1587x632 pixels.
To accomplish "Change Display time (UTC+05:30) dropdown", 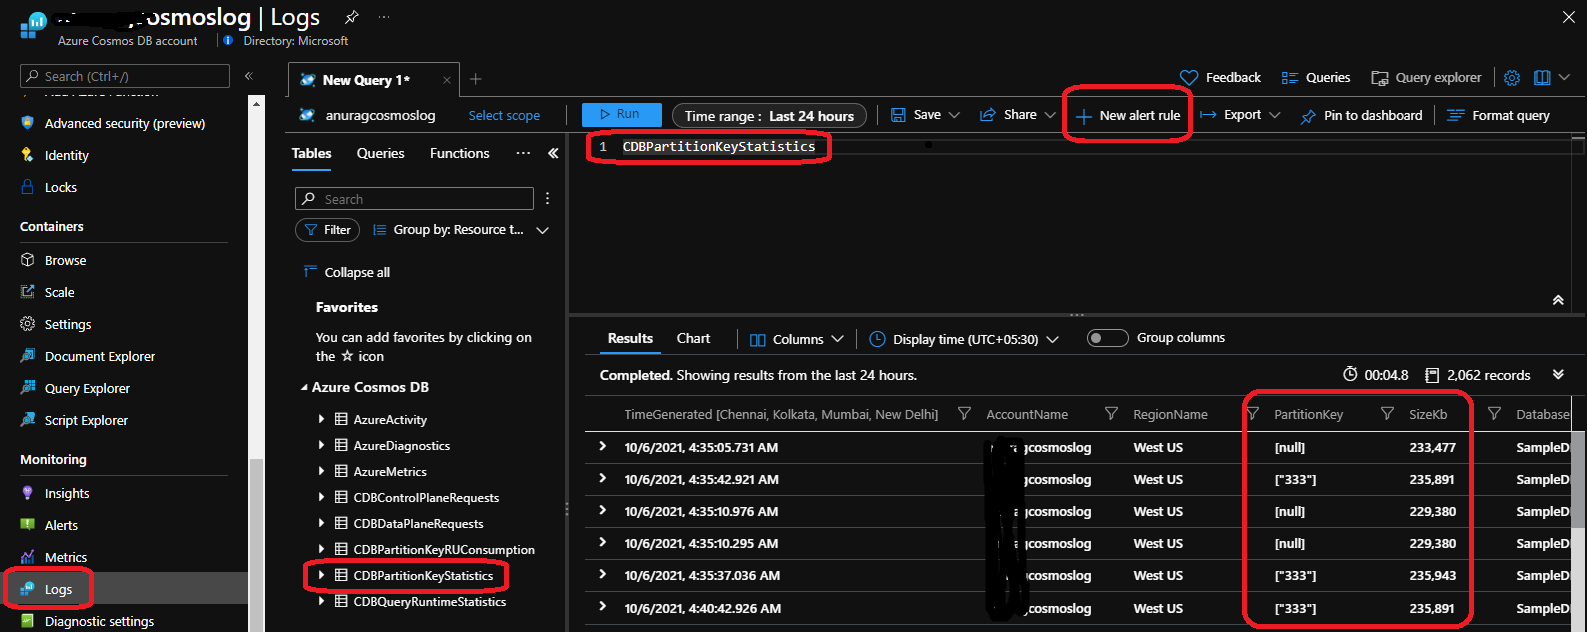I will pyautogui.click(x=964, y=339).
